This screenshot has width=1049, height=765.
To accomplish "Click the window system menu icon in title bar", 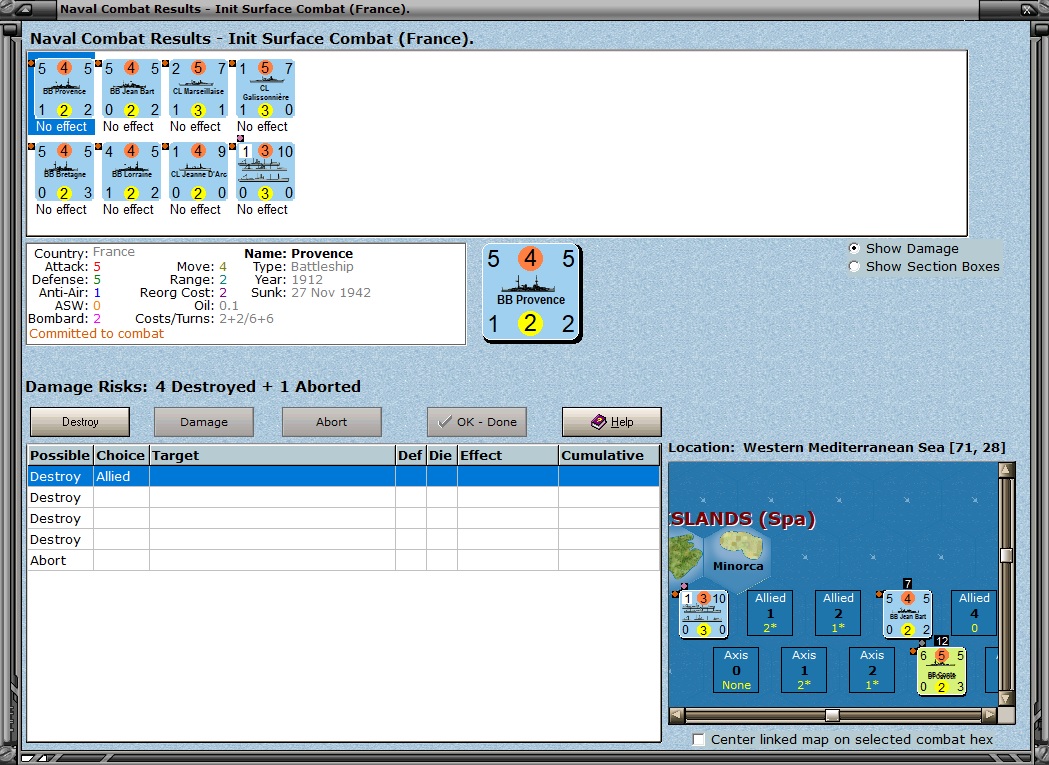I will tap(23, 9).
